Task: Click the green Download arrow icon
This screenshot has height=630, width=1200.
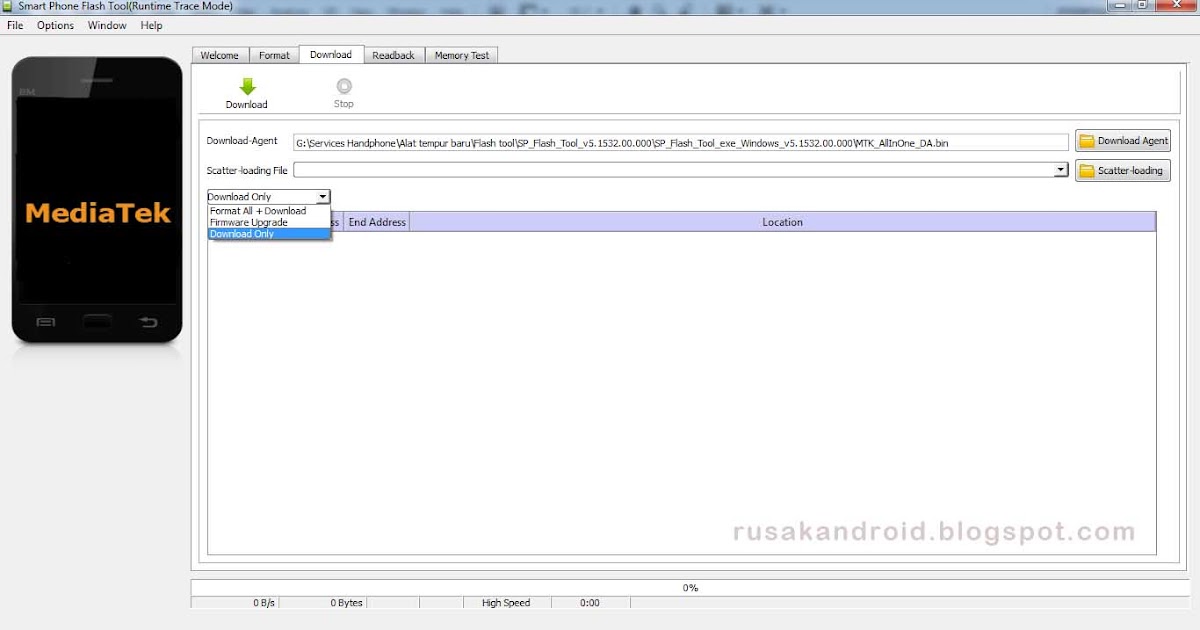Action: [x=246, y=85]
